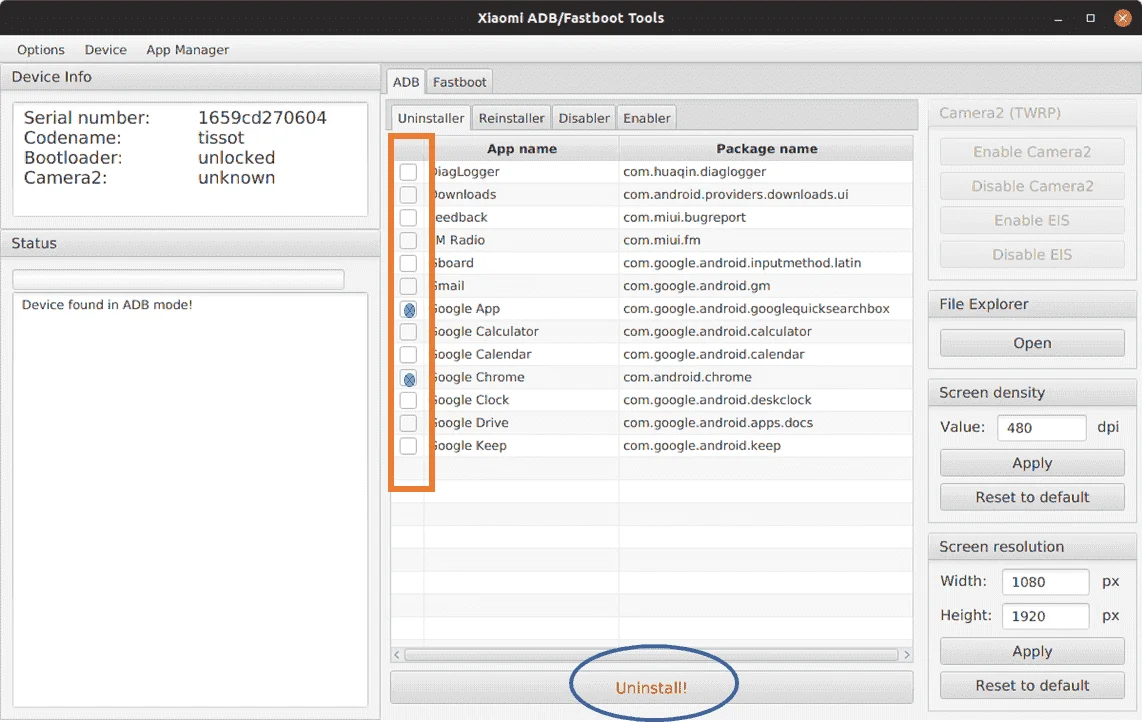
Task: Click the Disable EIS button
Action: [x=1032, y=254]
